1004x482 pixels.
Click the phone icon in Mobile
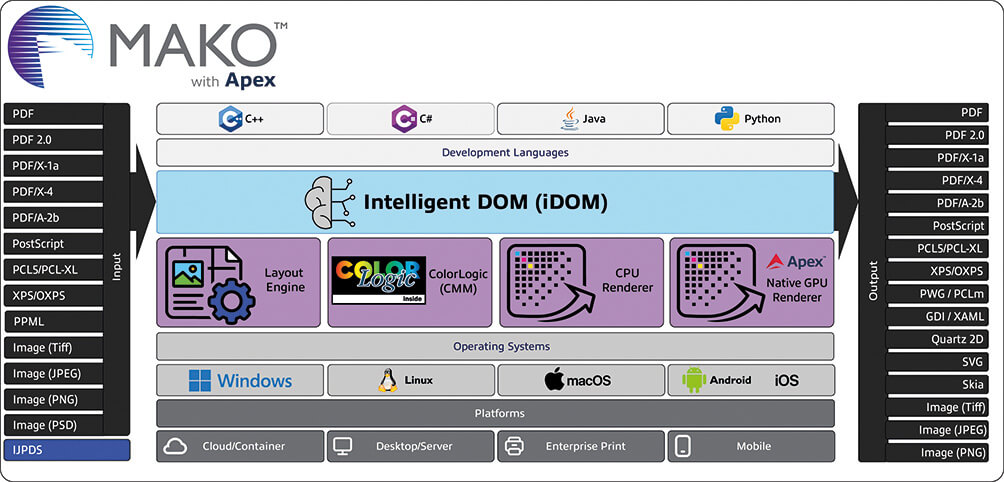(x=683, y=446)
